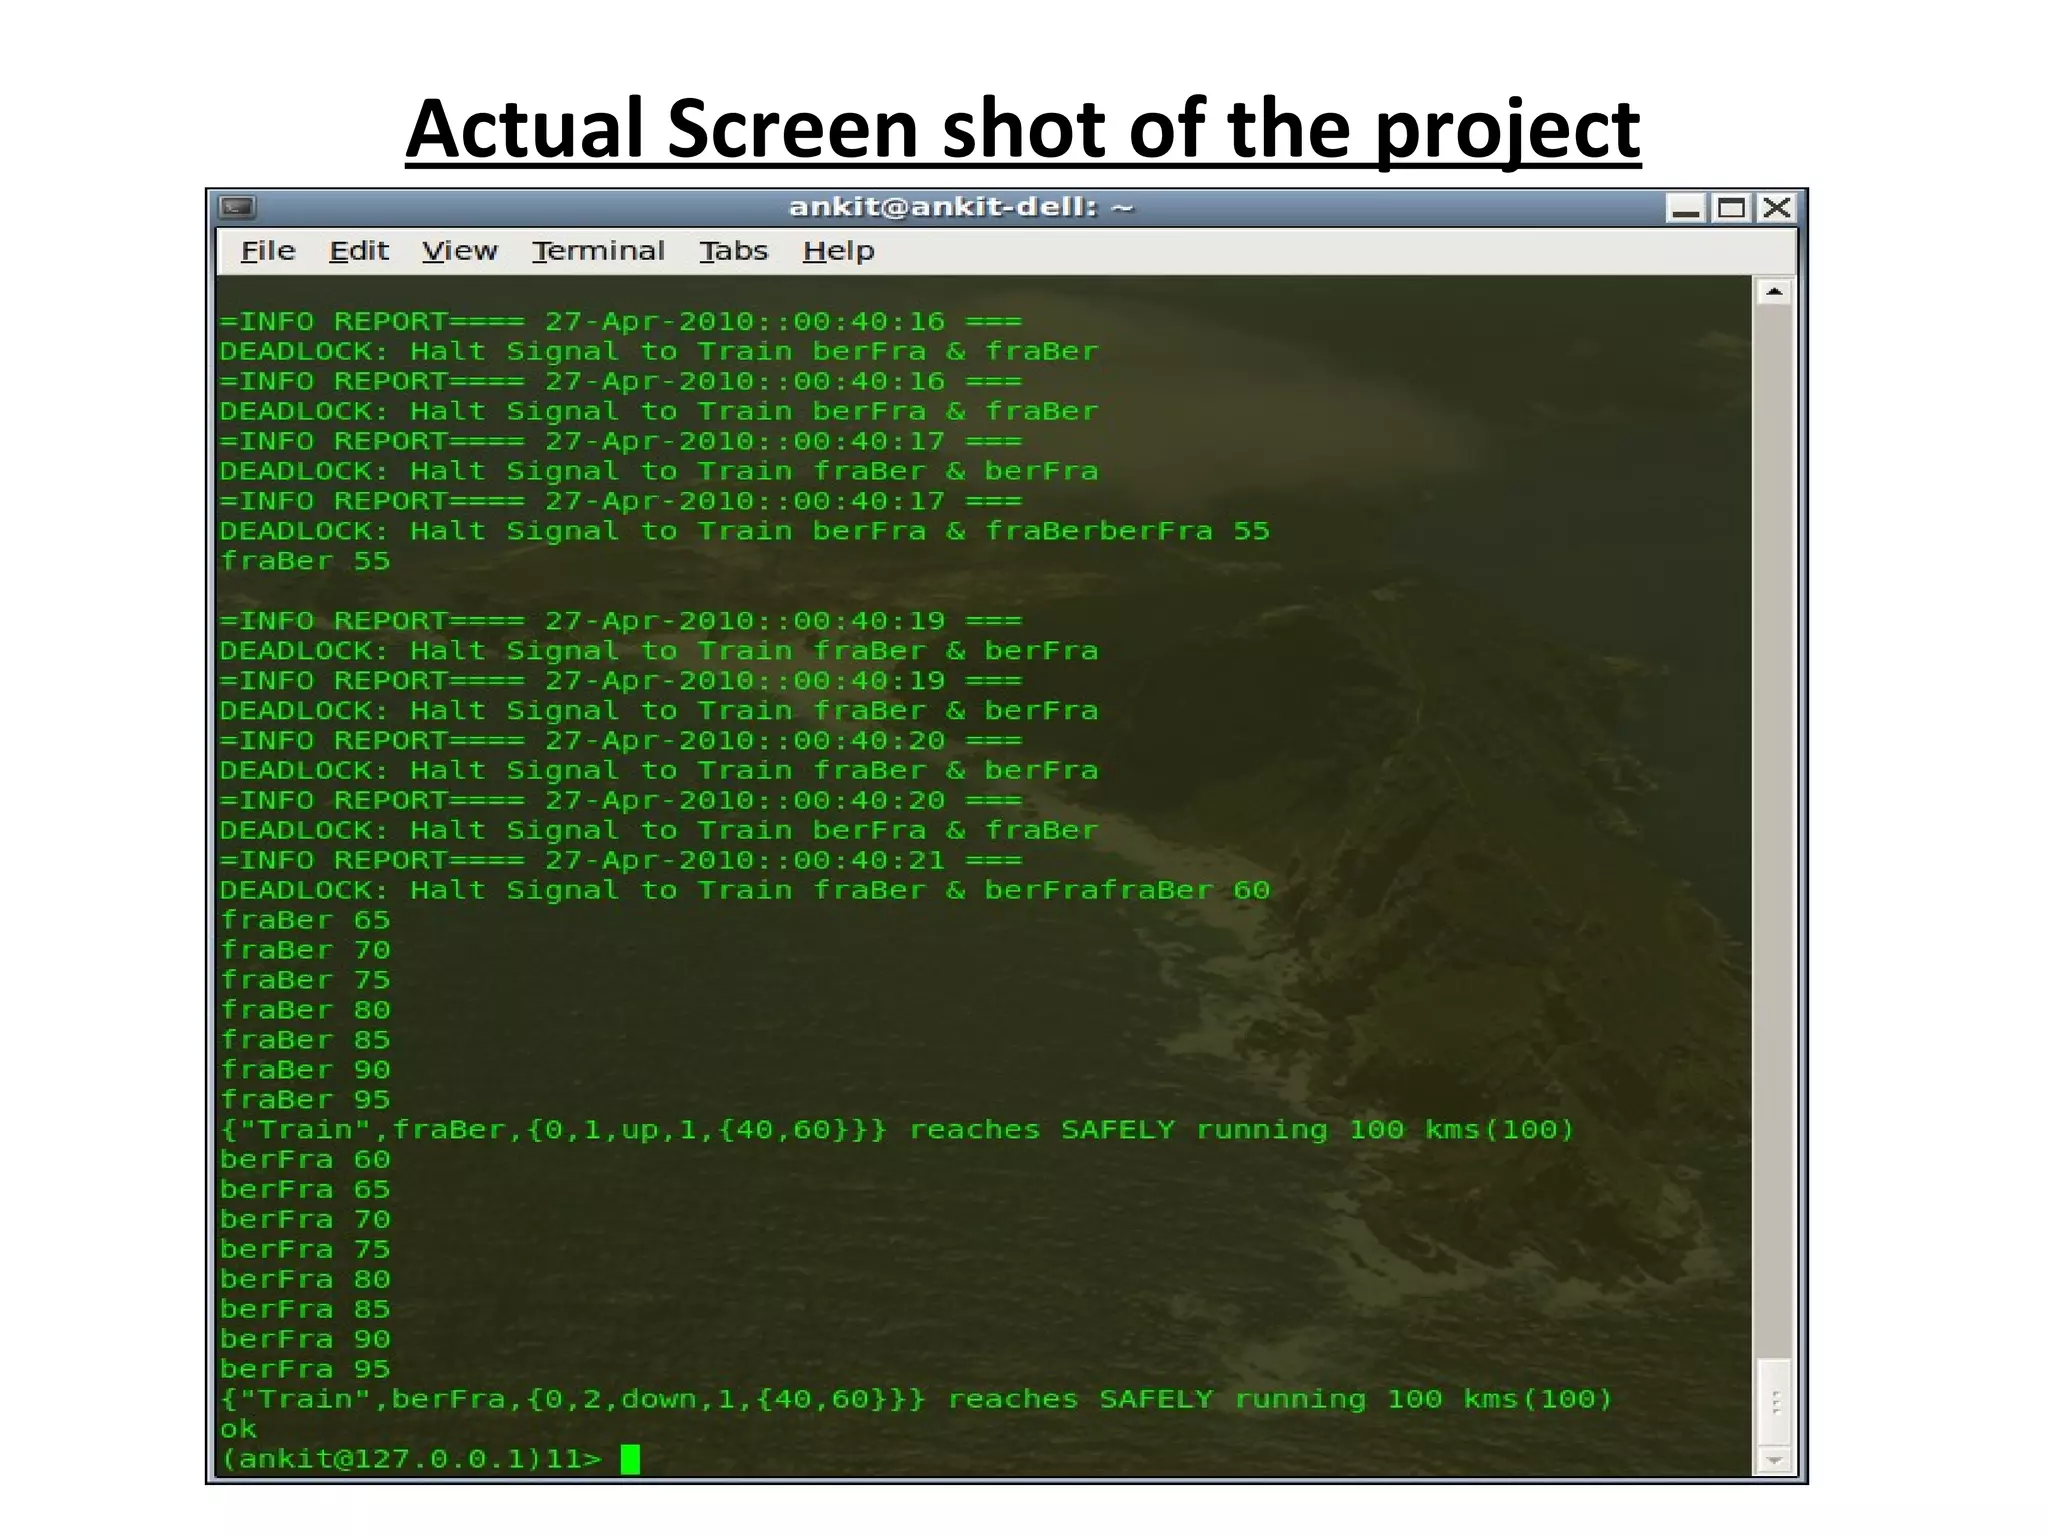This screenshot has width=2048, height=1536.
Task: Click the line 'fraBer 70'
Action: click(x=305, y=950)
